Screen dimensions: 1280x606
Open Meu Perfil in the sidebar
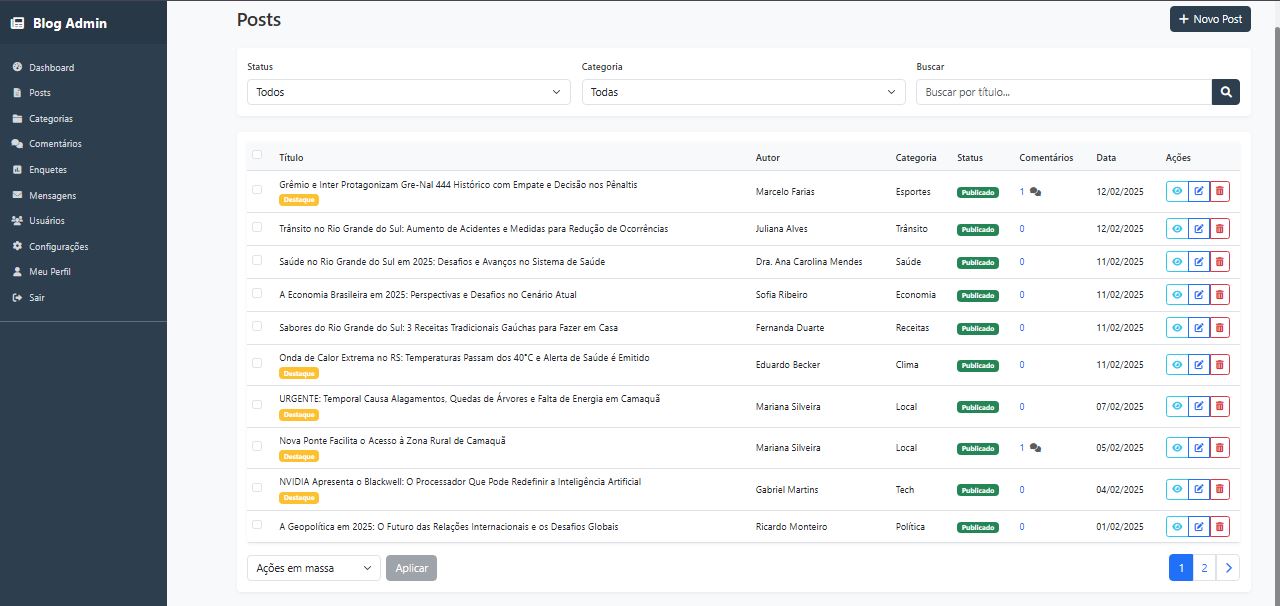pyautogui.click(x=49, y=272)
